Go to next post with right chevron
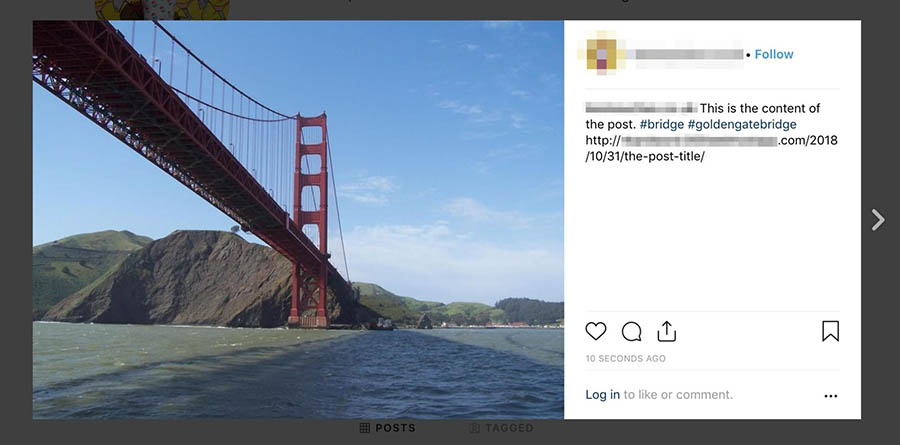The height and width of the screenshot is (445, 900). 877,220
